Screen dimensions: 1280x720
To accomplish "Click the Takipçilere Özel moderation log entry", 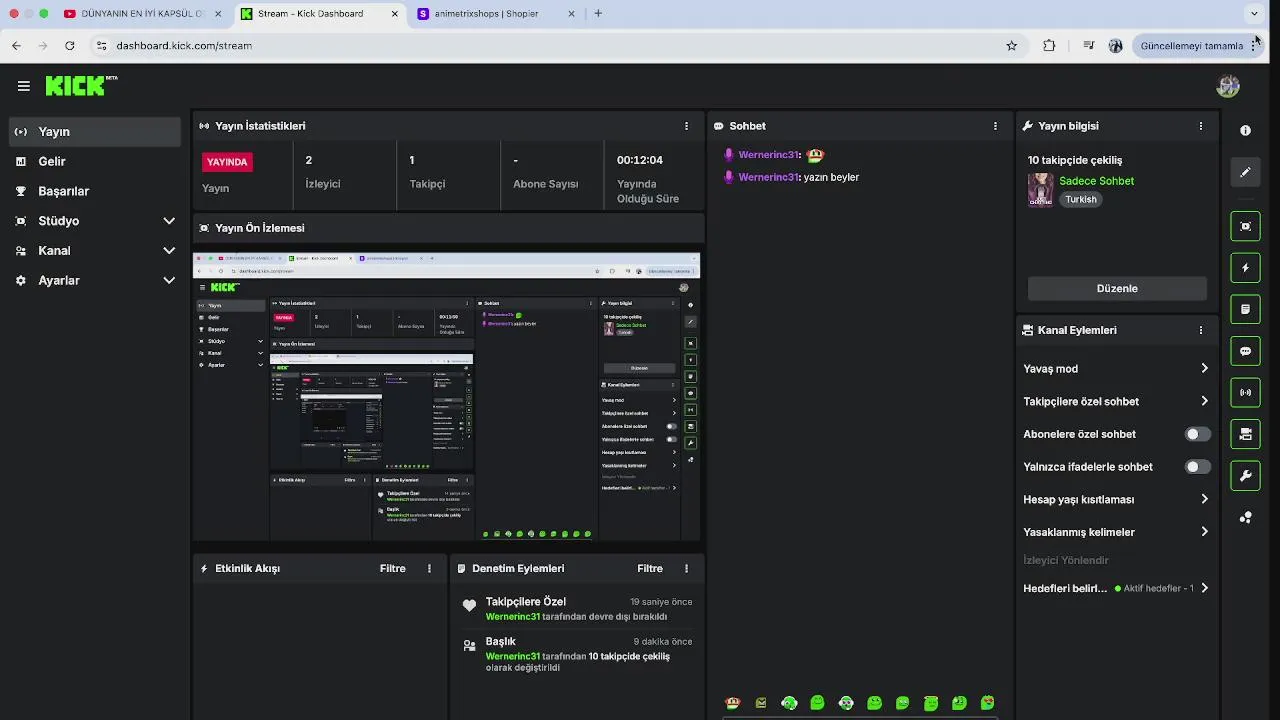I will (x=577, y=609).
